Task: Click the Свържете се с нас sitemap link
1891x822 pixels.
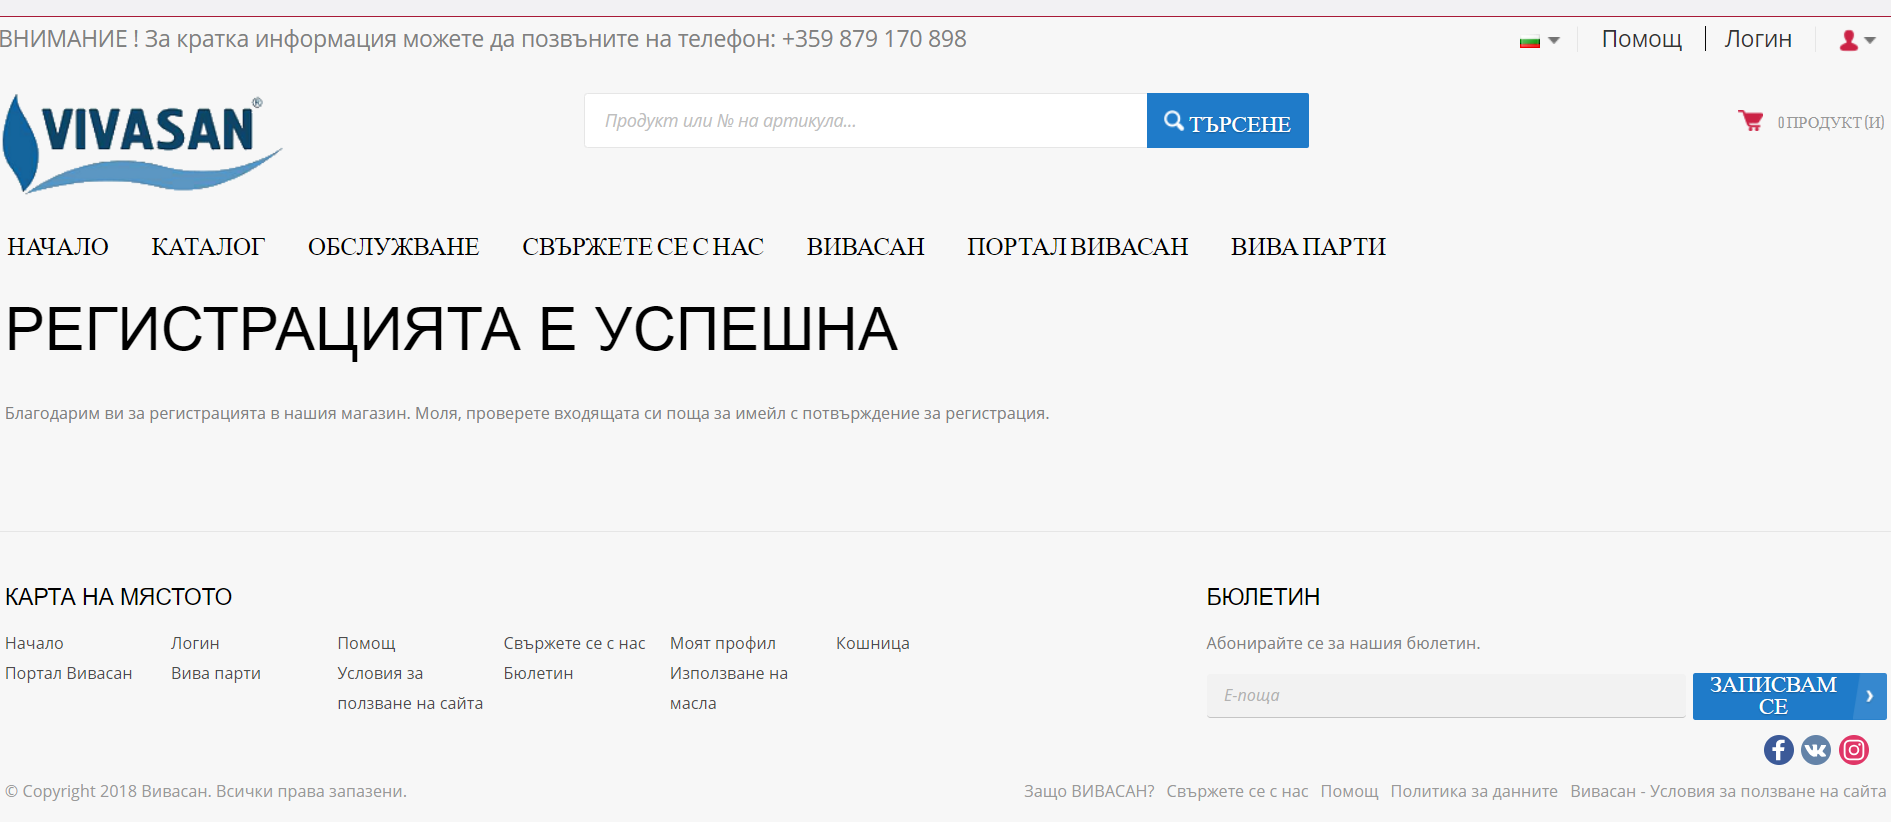Action: [574, 643]
